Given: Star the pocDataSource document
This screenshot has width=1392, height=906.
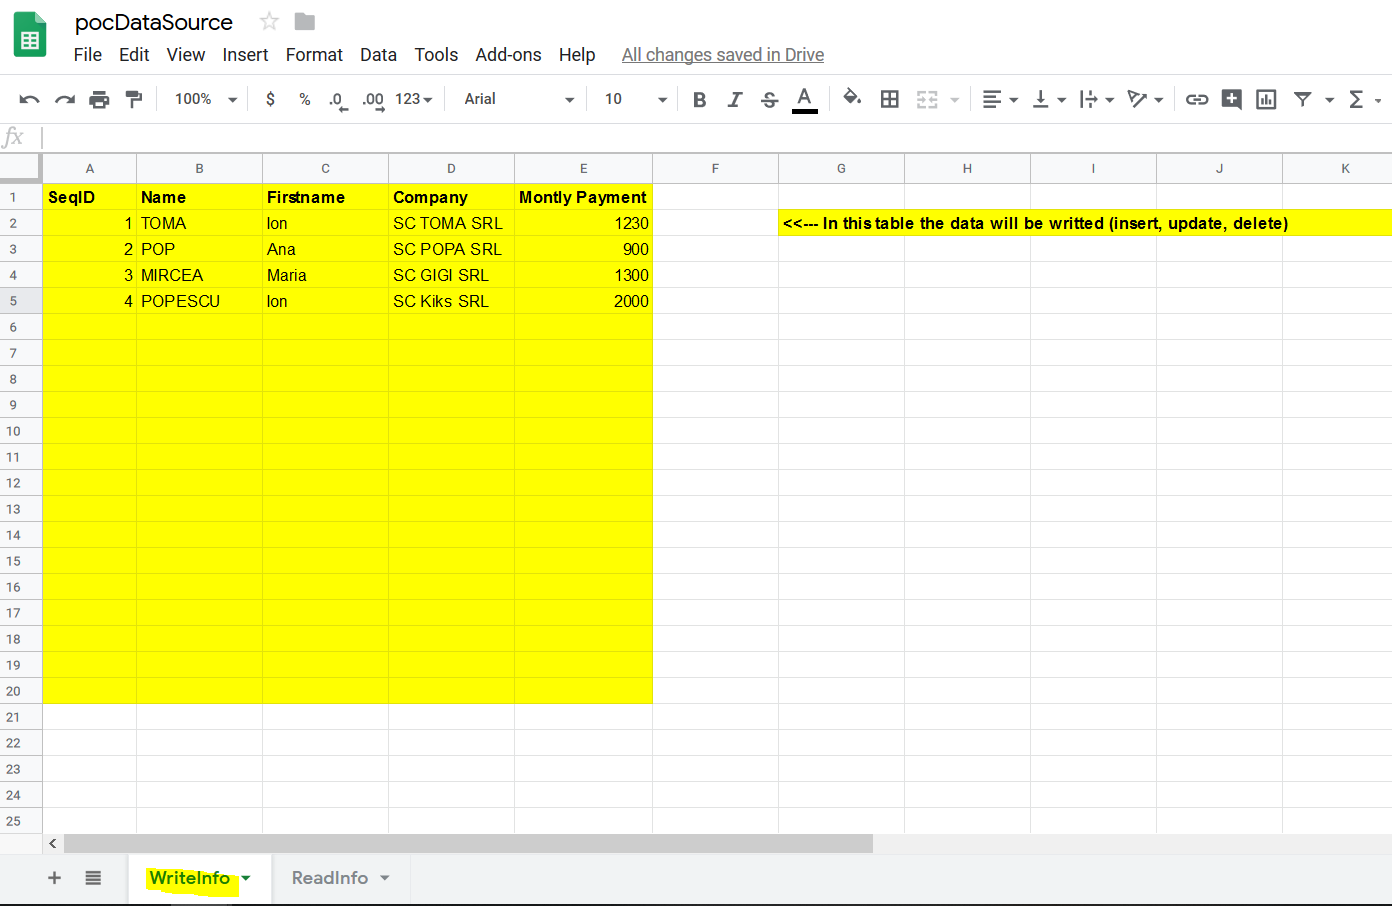Looking at the screenshot, I should pos(269,22).
